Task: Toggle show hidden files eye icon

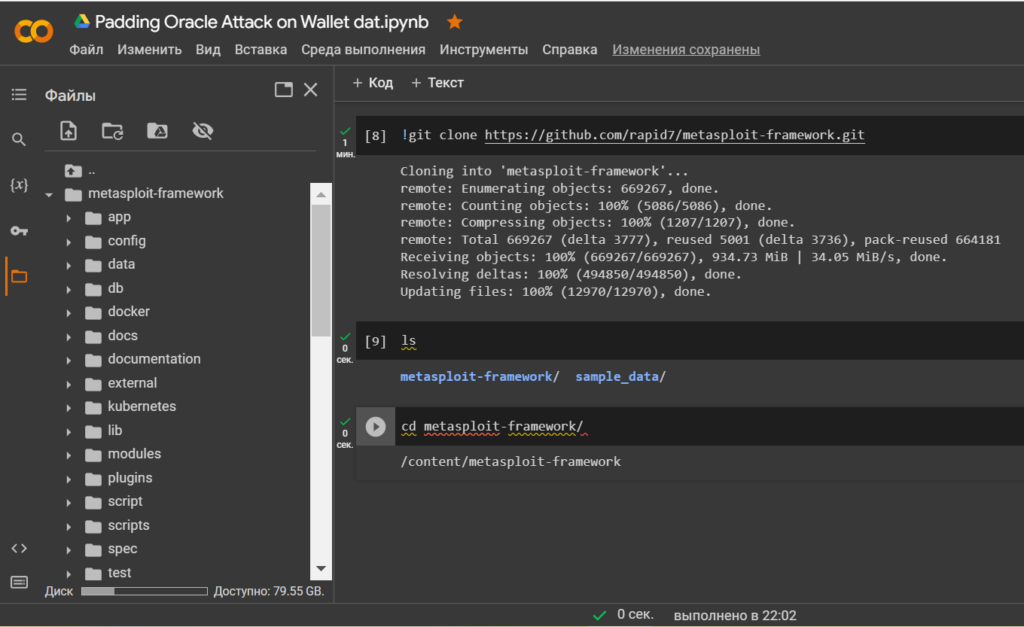Action: tap(202, 131)
